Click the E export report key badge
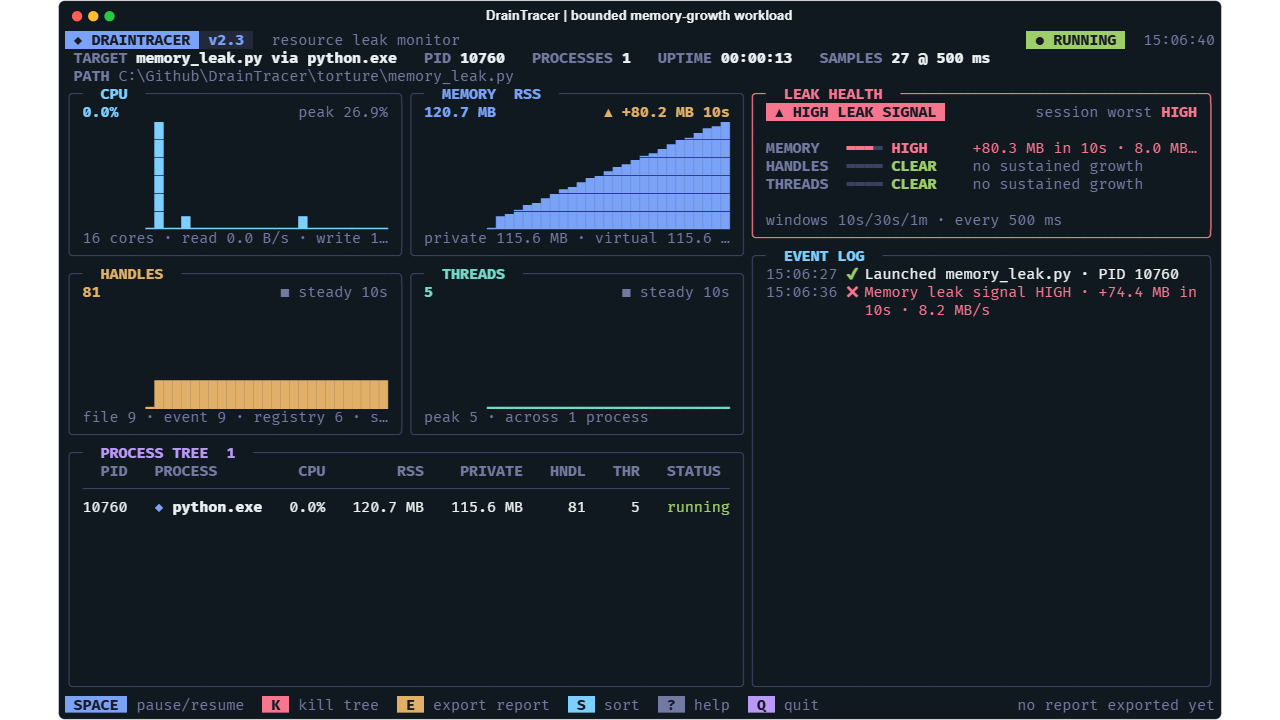 (x=410, y=705)
